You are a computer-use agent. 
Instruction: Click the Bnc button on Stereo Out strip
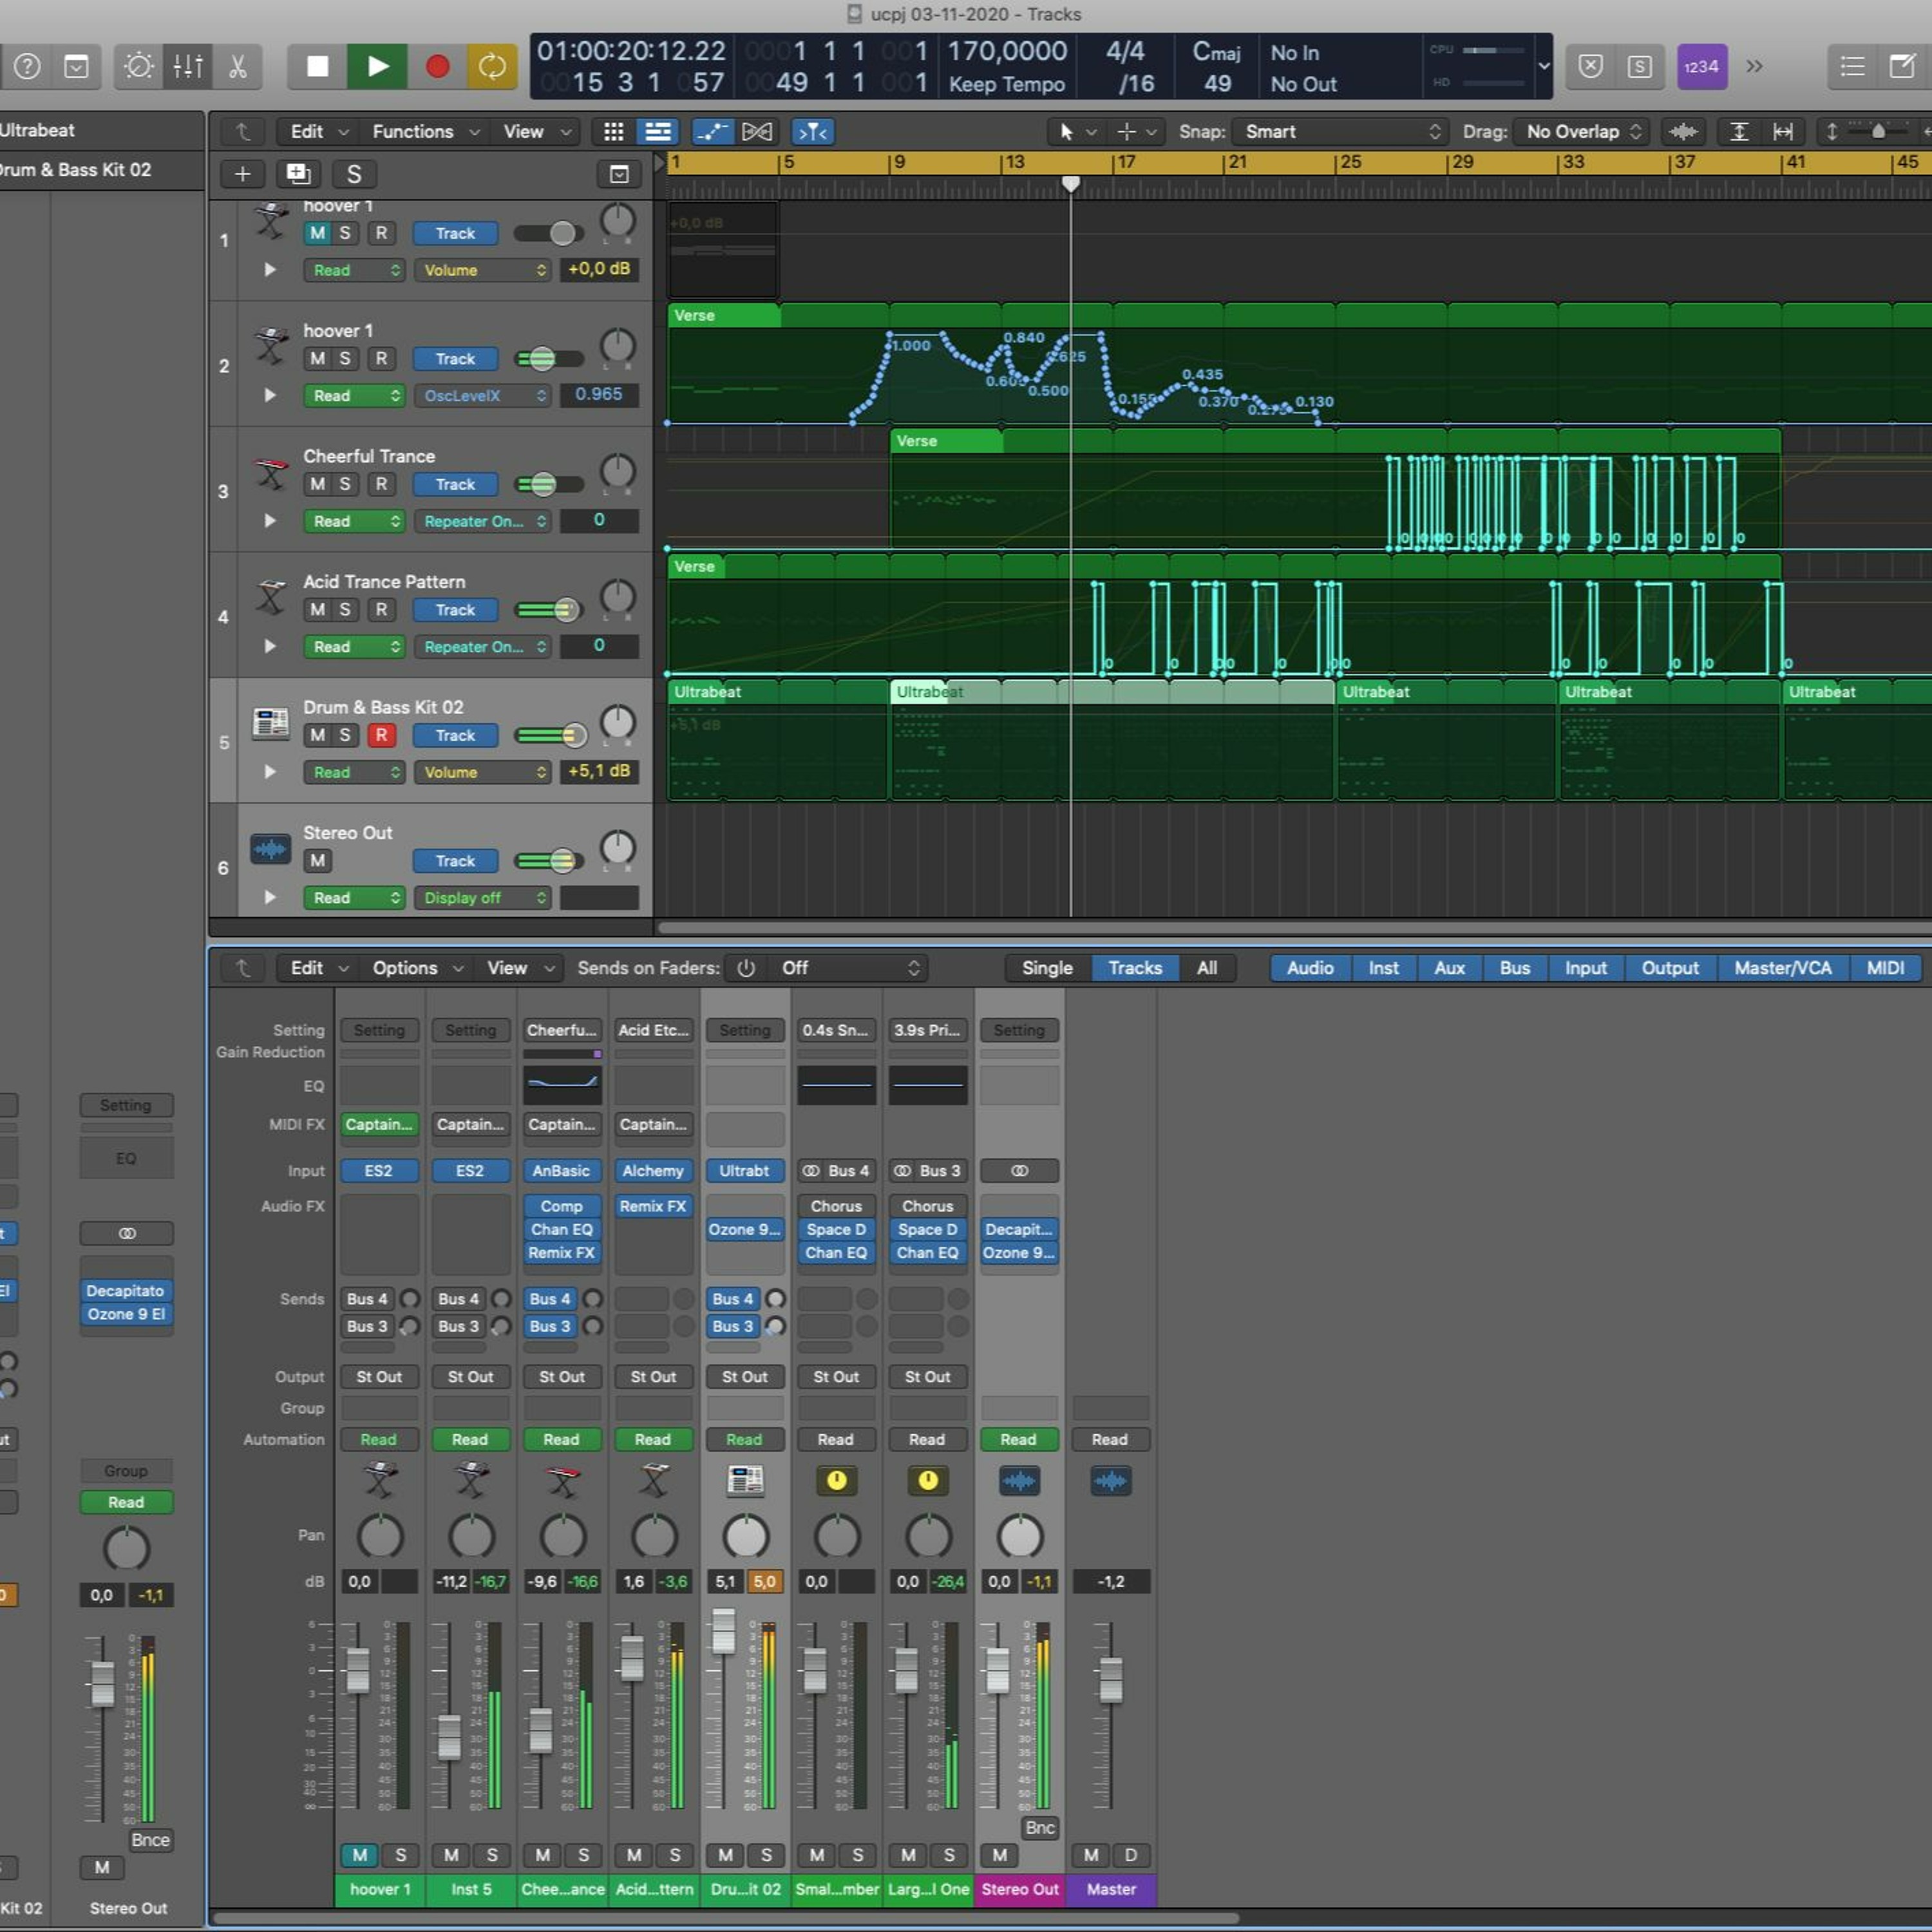1039,1828
